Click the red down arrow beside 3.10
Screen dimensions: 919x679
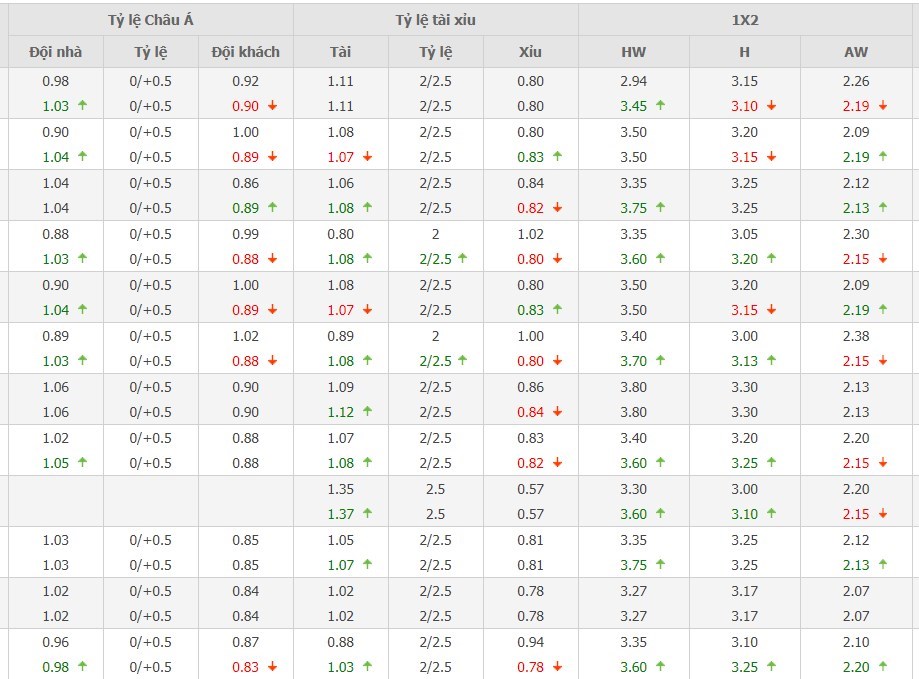tap(771, 106)
